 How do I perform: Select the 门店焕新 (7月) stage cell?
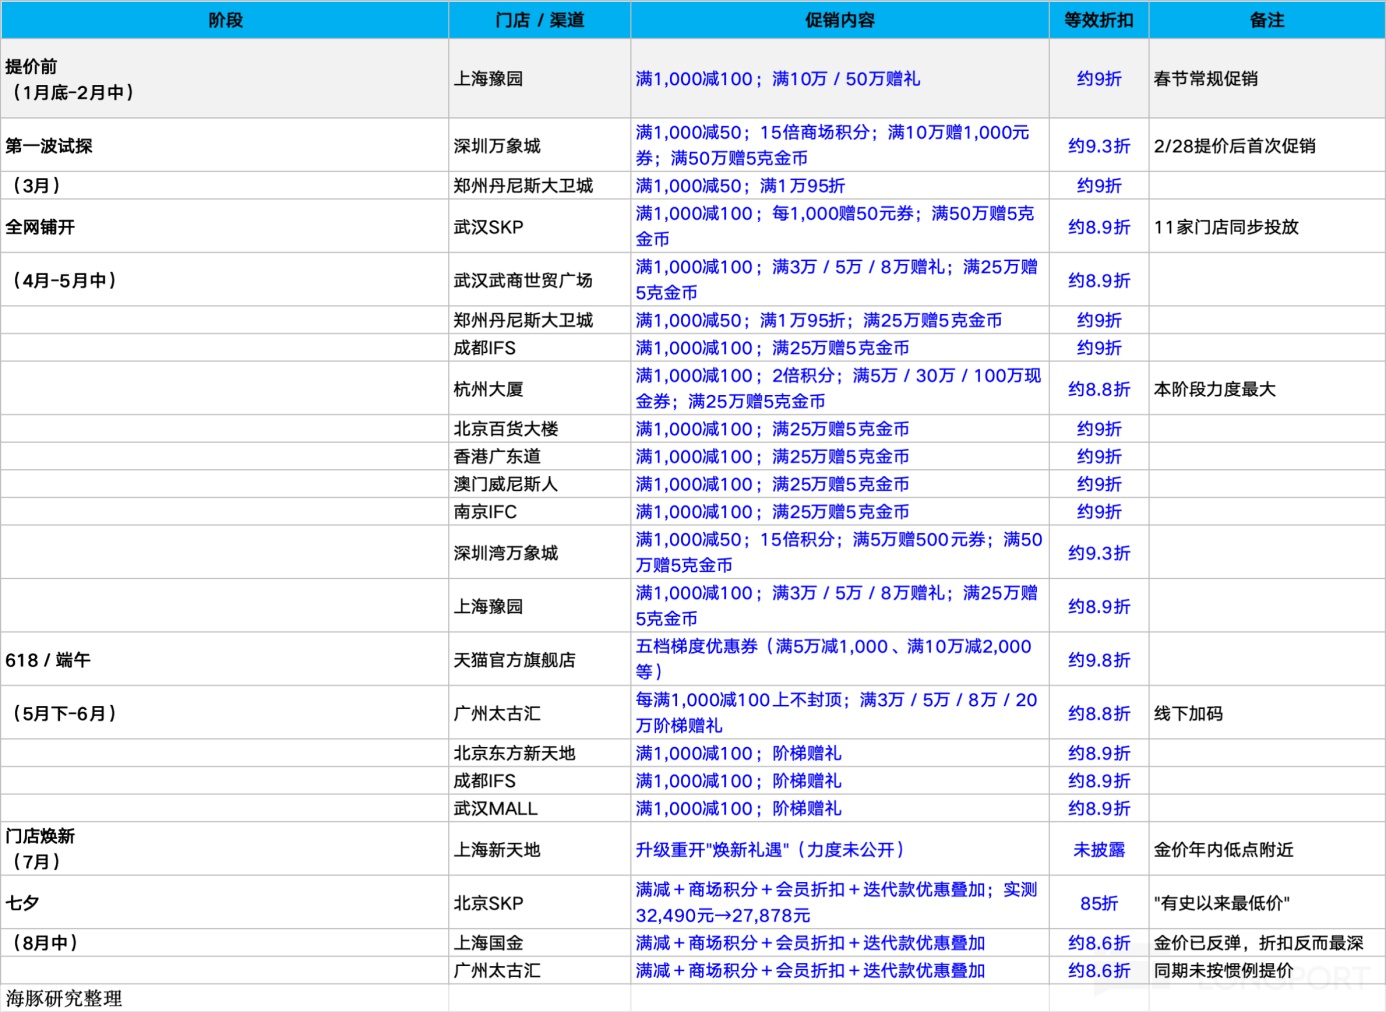pos(225,849)
